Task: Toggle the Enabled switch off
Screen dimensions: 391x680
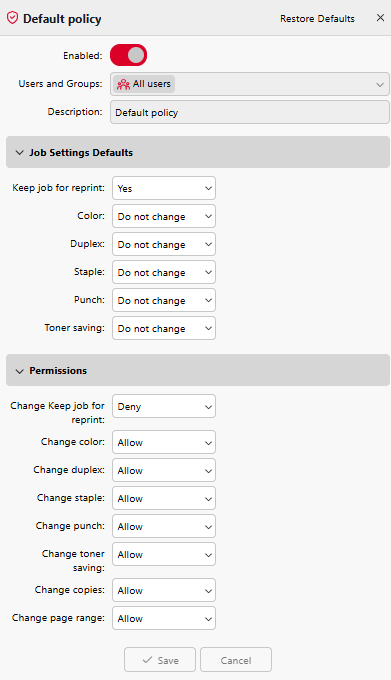Action: pos(128,55)
